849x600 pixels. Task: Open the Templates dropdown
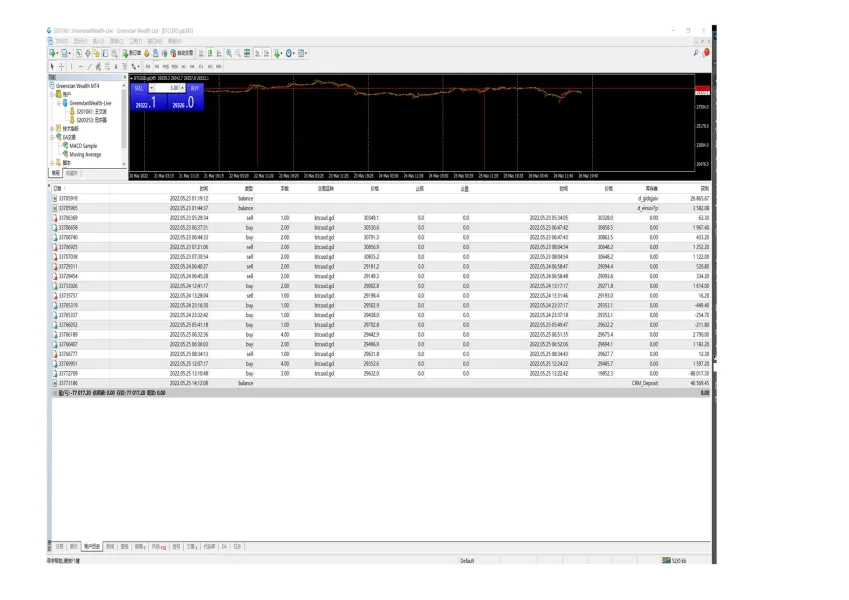coord(302,53)
